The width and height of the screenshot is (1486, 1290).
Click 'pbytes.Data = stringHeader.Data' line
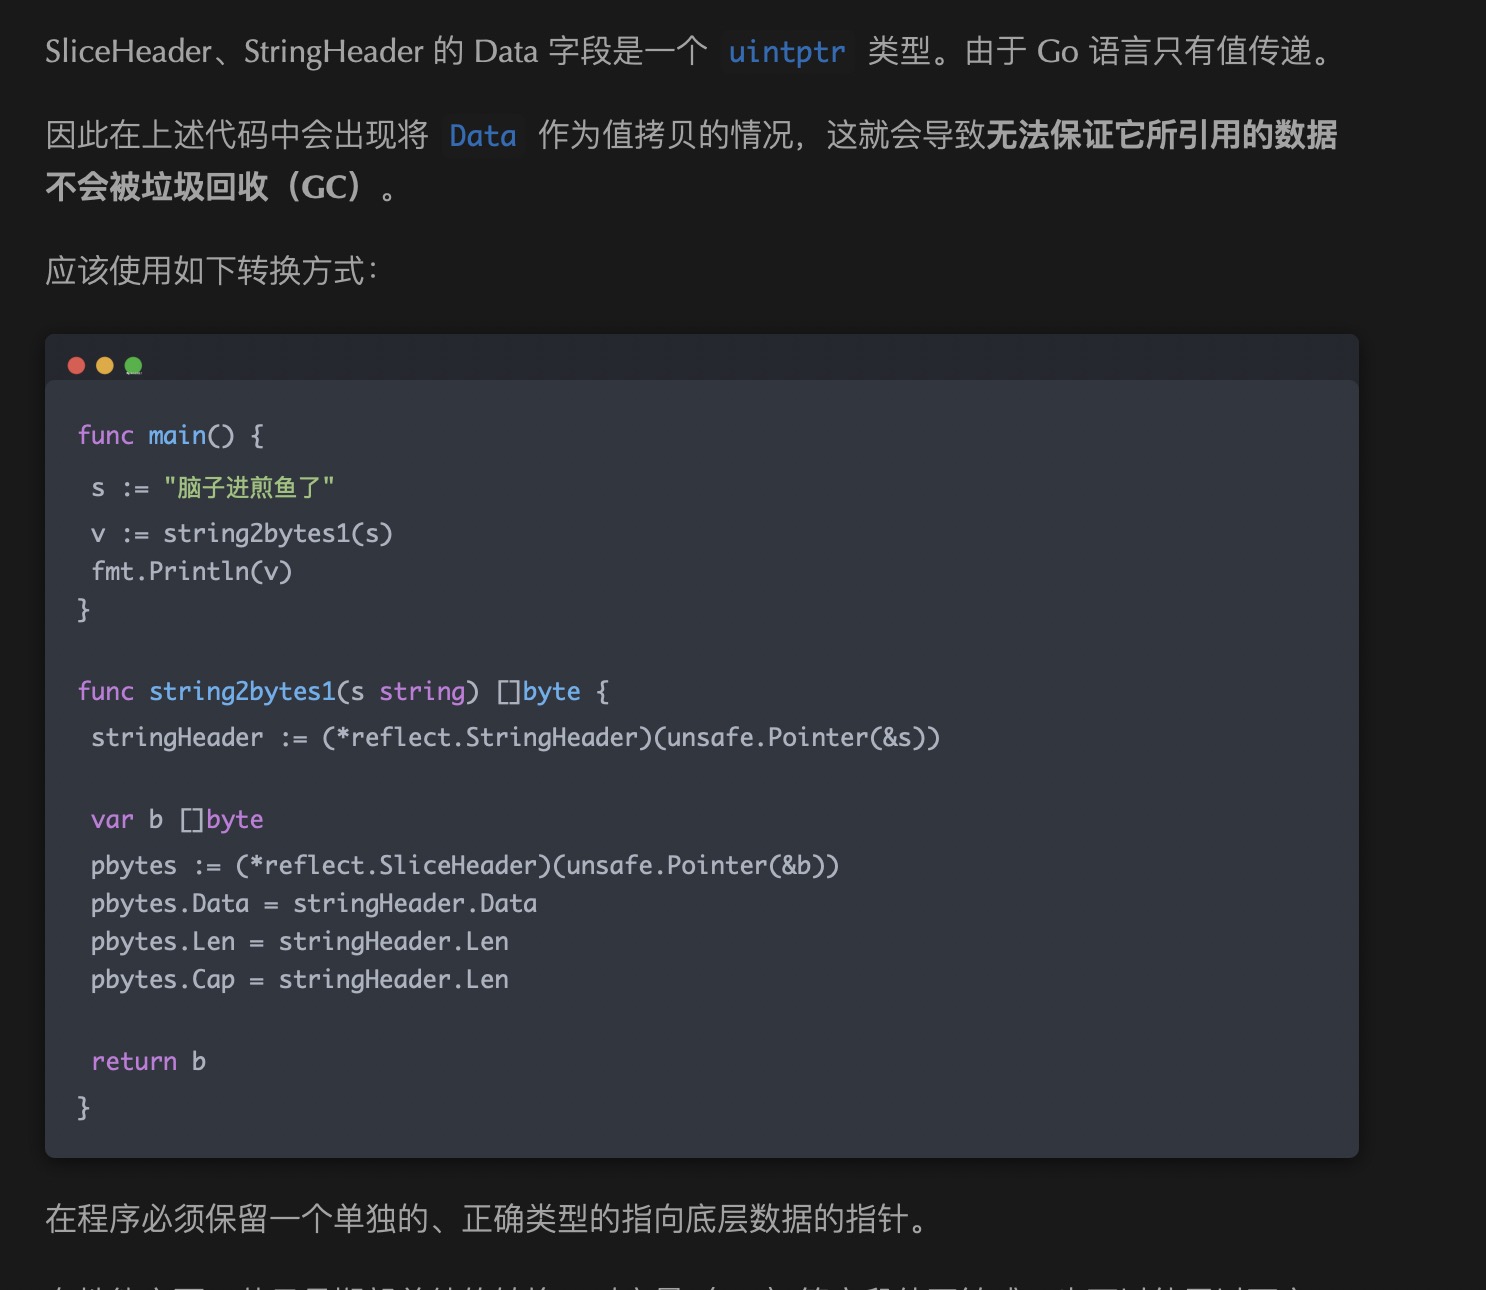pos(314,904)
